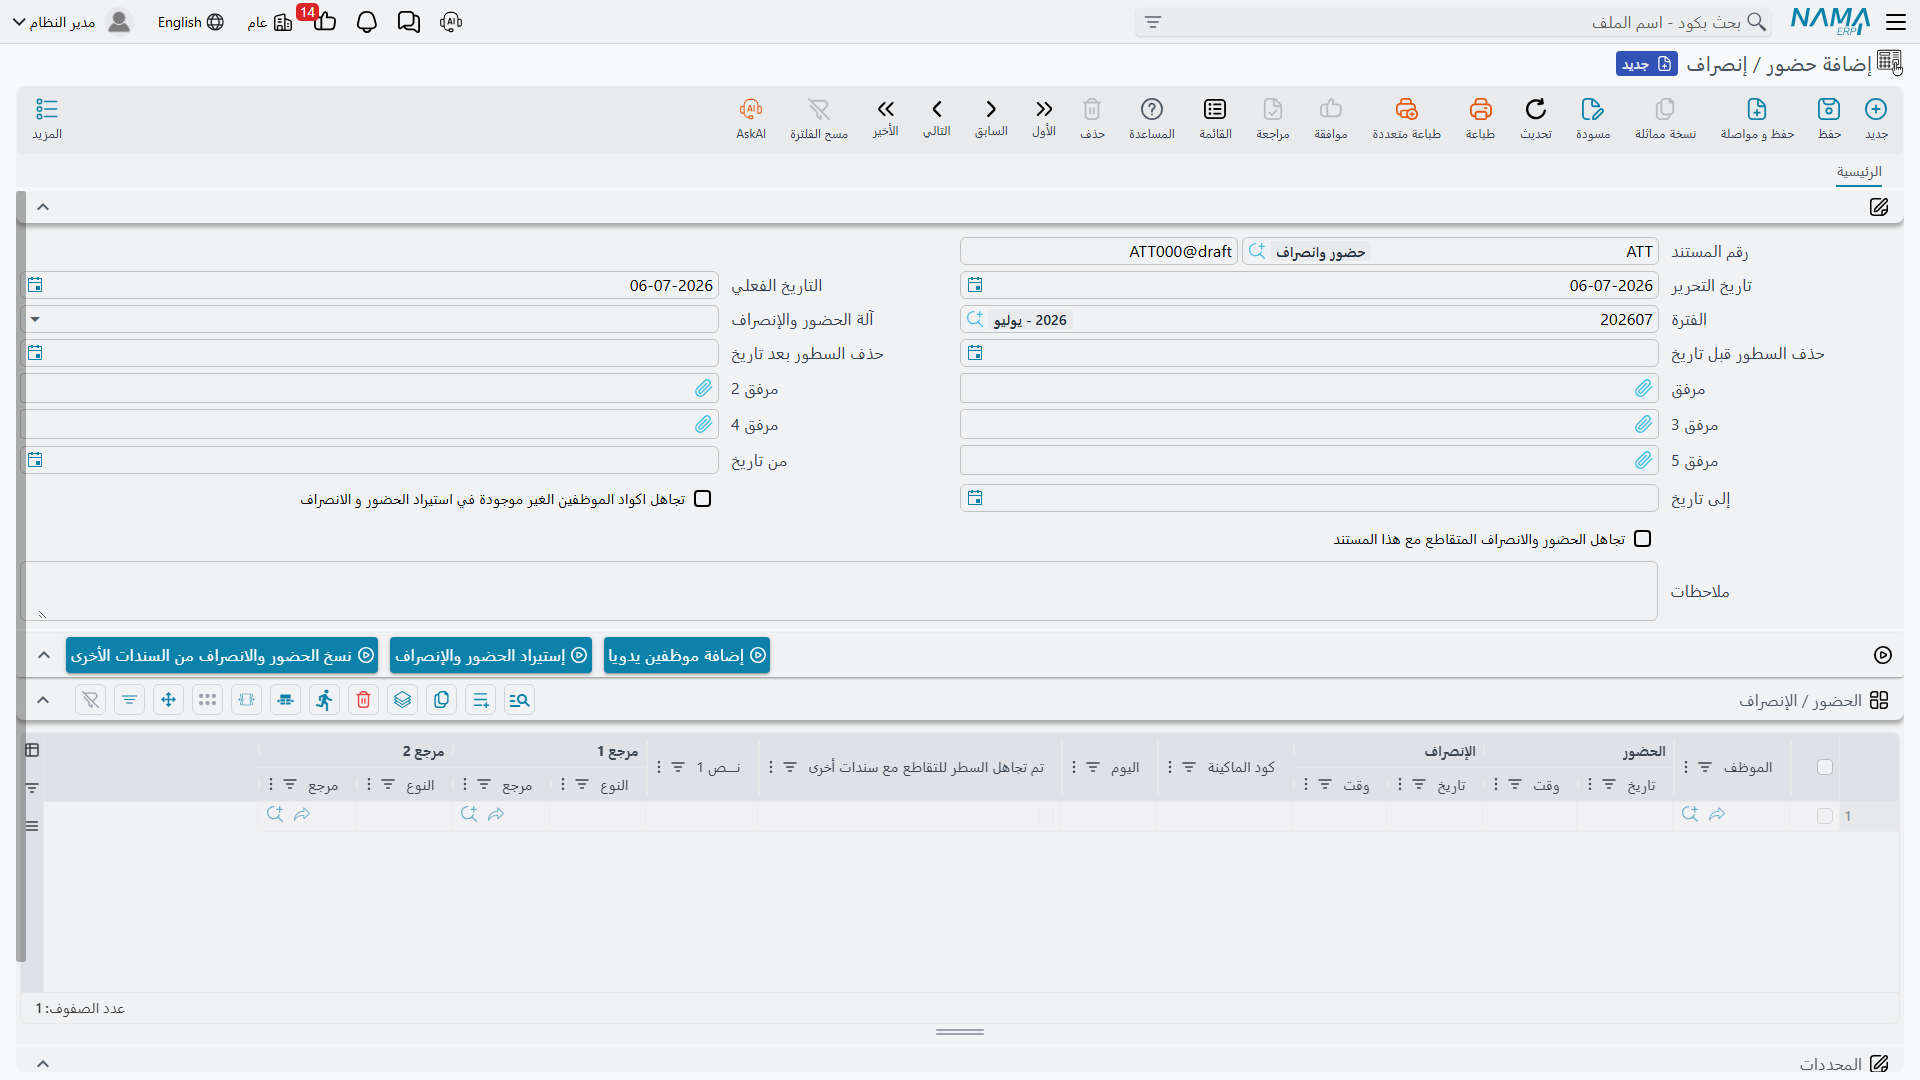
Task: Open the chat messages icon
Action: (x=409, y=22)
